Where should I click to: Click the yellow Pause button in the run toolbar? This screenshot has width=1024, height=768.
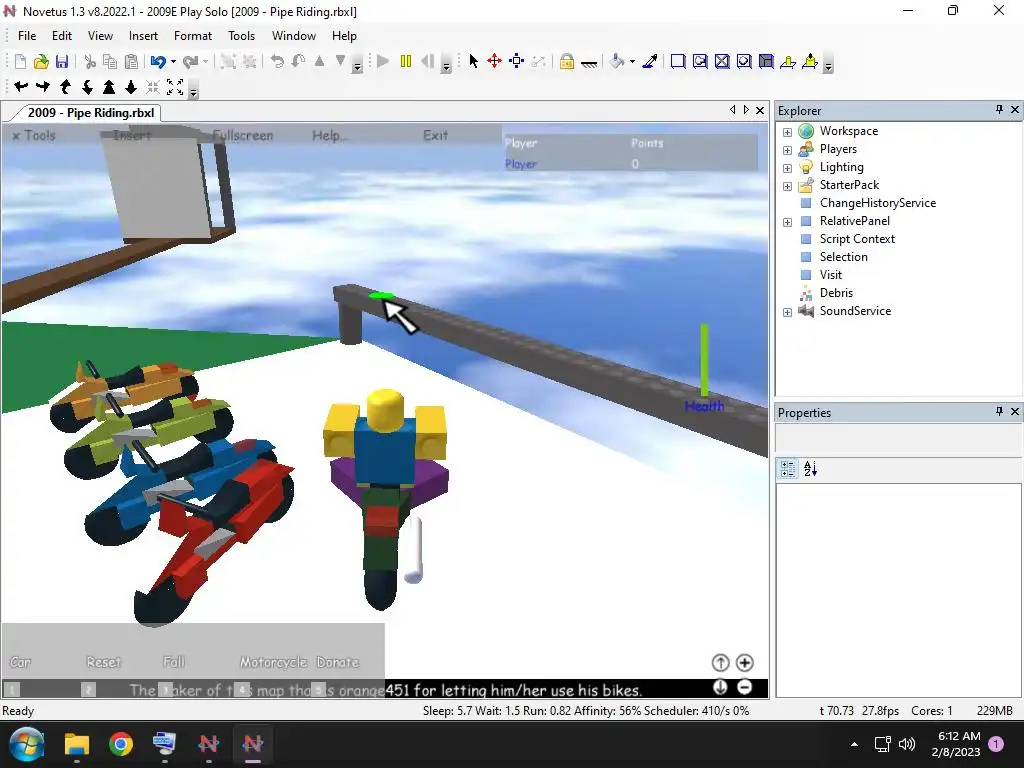(406, 61)
